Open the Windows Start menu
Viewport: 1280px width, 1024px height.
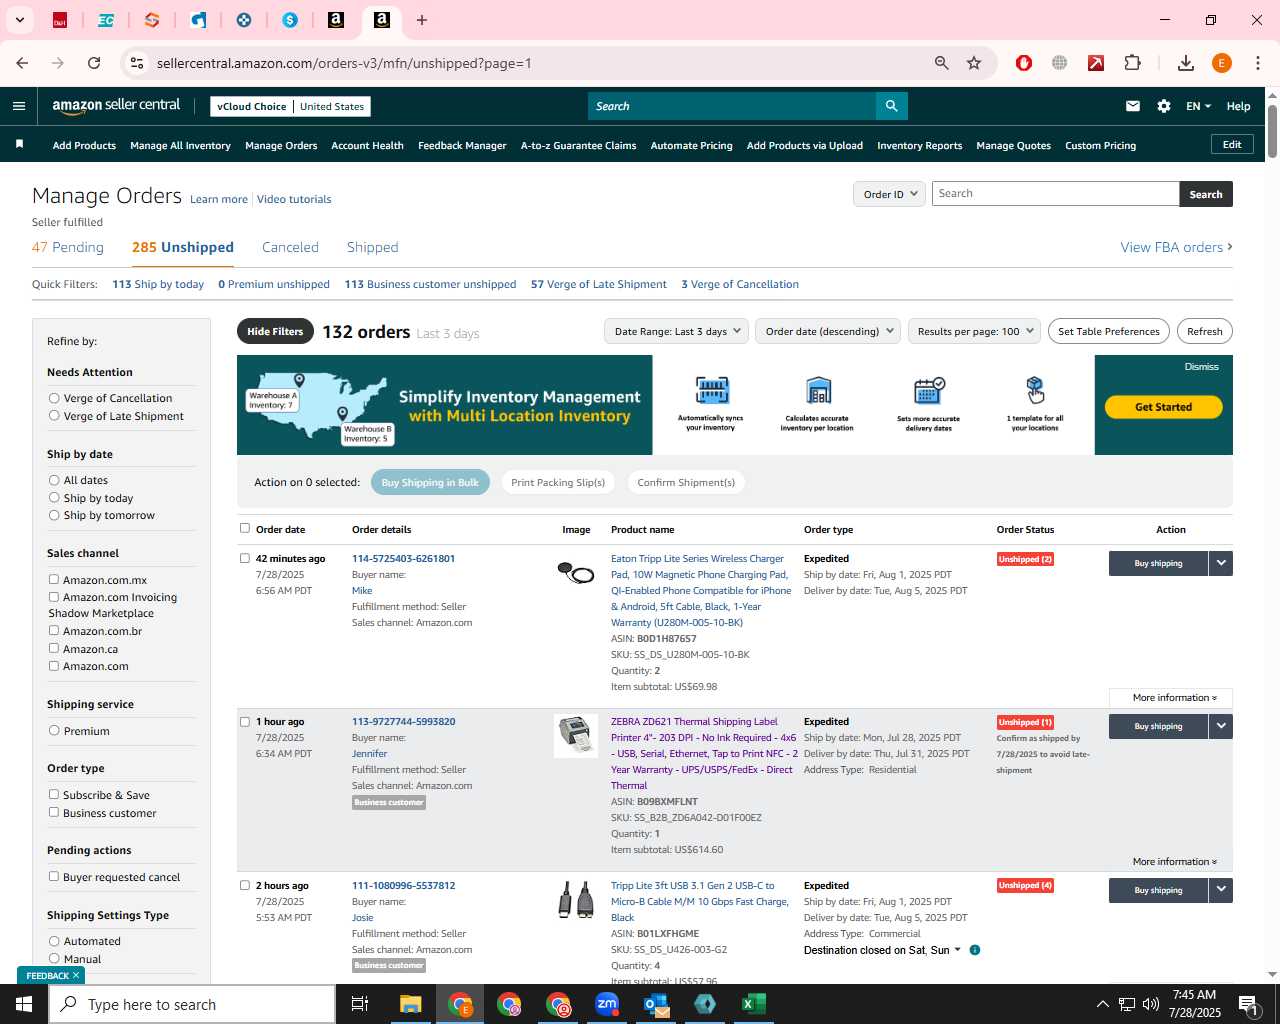[x=24, y=1004]
